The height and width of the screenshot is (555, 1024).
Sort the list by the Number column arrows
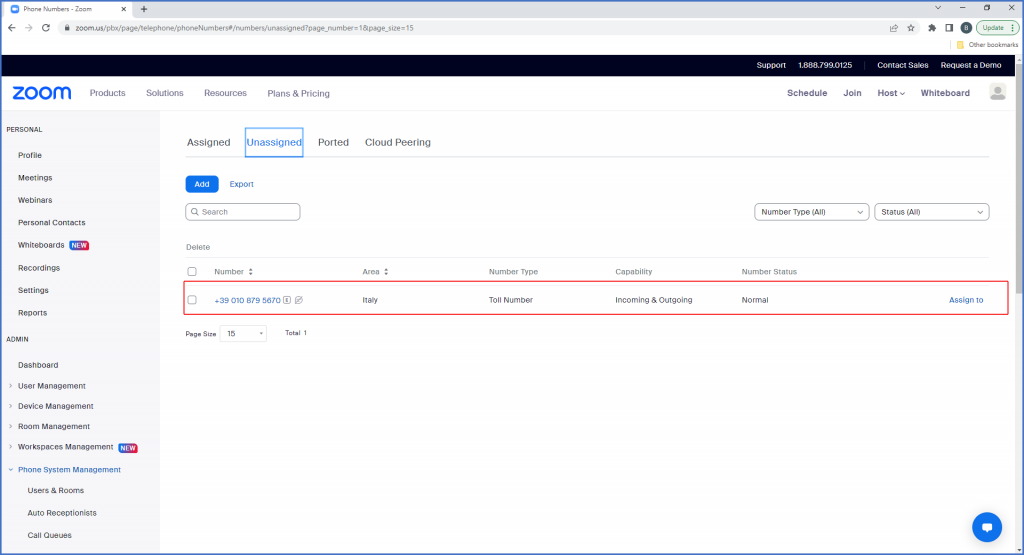click(251, 272)
